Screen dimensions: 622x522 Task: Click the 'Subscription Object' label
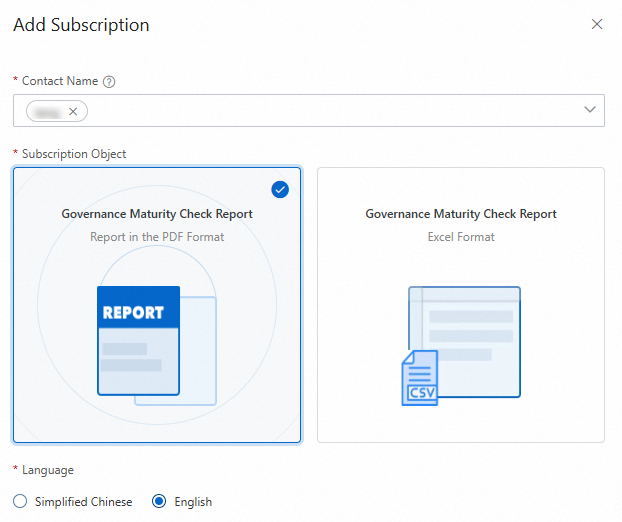coord(74,154)
